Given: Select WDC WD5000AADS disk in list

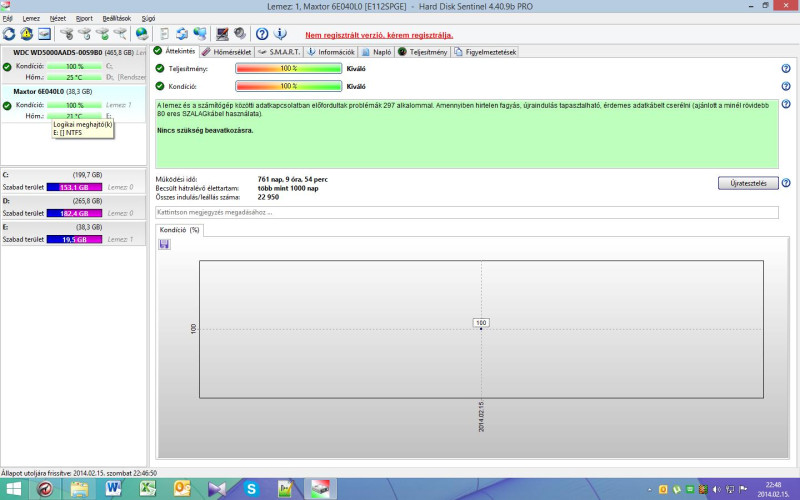Looking at the screenshot, I should tap(73, 65).
